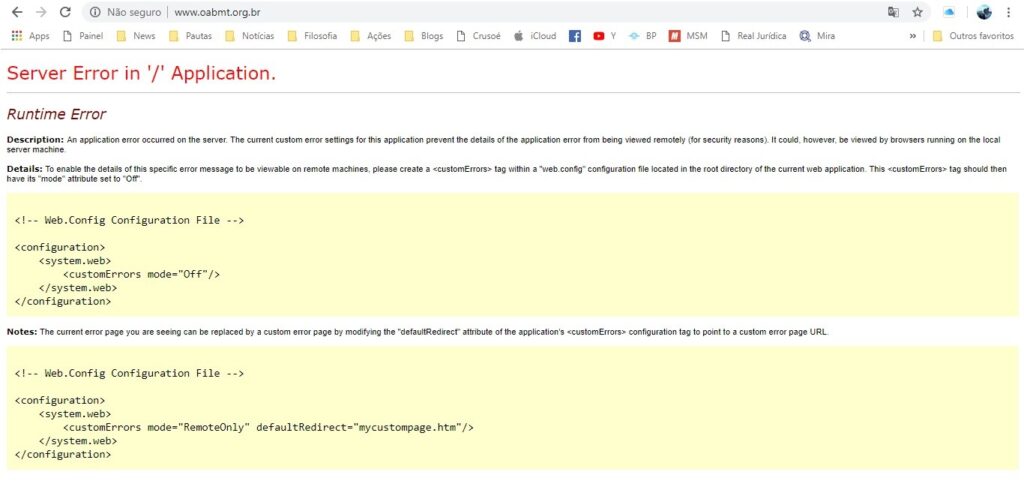Click the iCloud bookmark
The width and height of the screenshot is (1024, 493).
tap(535, 36)
